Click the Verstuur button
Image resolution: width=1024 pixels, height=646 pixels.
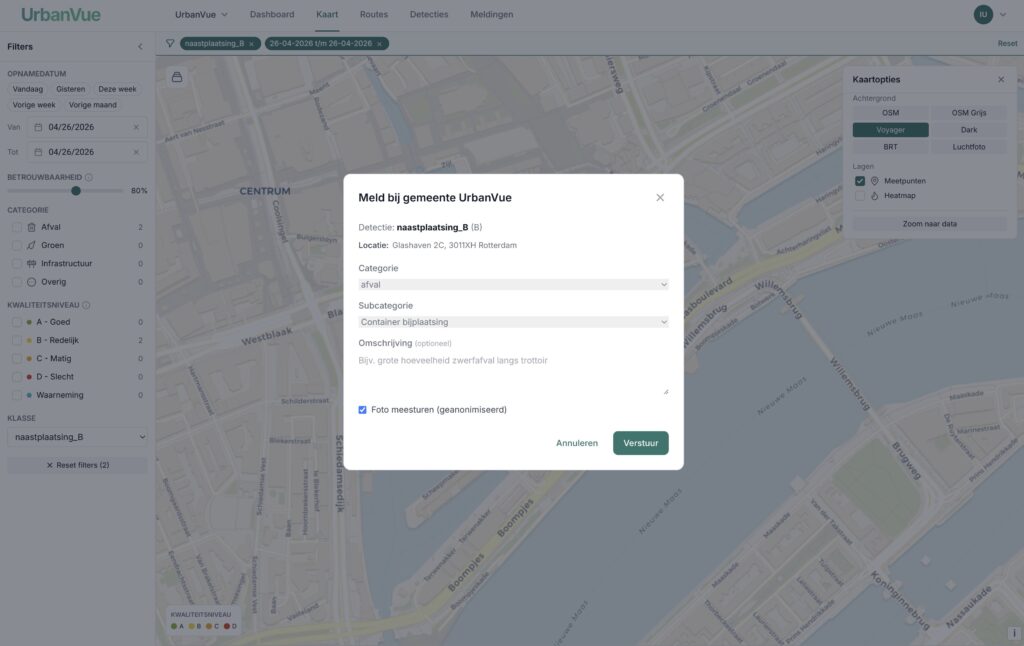(641, 443)
